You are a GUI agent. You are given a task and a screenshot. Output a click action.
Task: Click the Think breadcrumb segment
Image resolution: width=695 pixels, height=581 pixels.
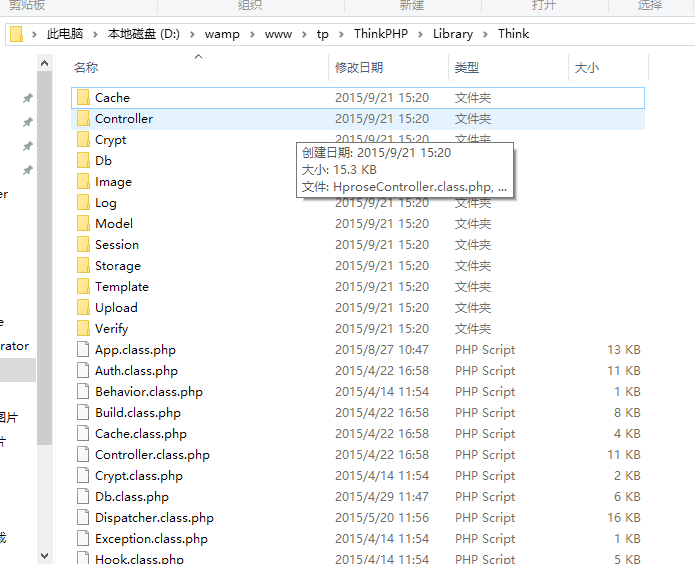pyautogui.click(x=513, y=34)
